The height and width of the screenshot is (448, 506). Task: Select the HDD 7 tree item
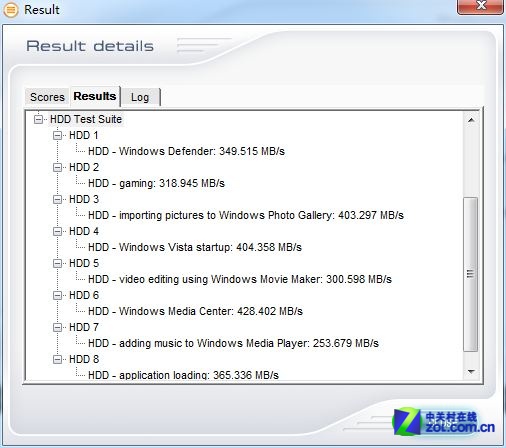click(84, 327)
